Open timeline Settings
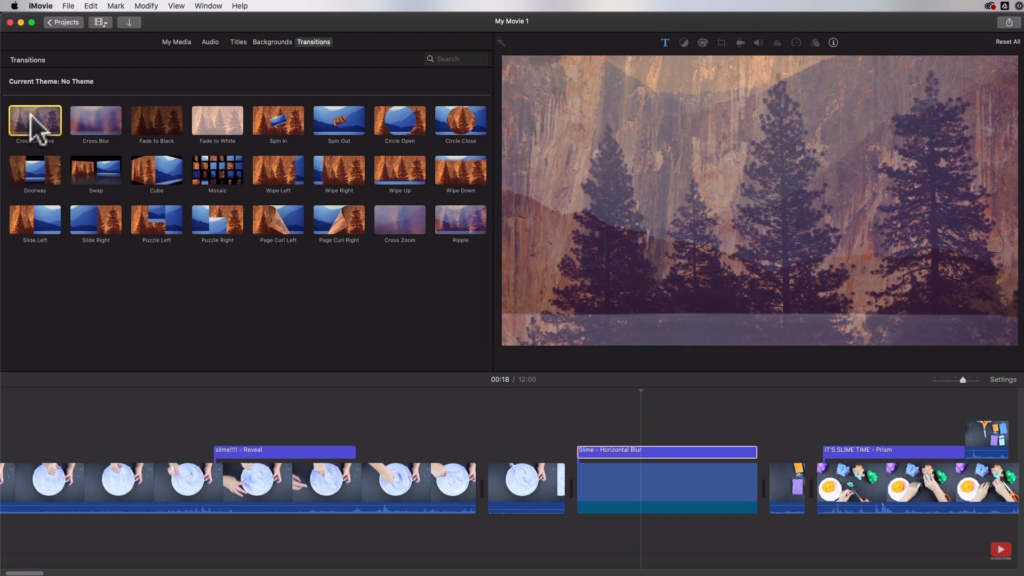 coord(1003,379)
